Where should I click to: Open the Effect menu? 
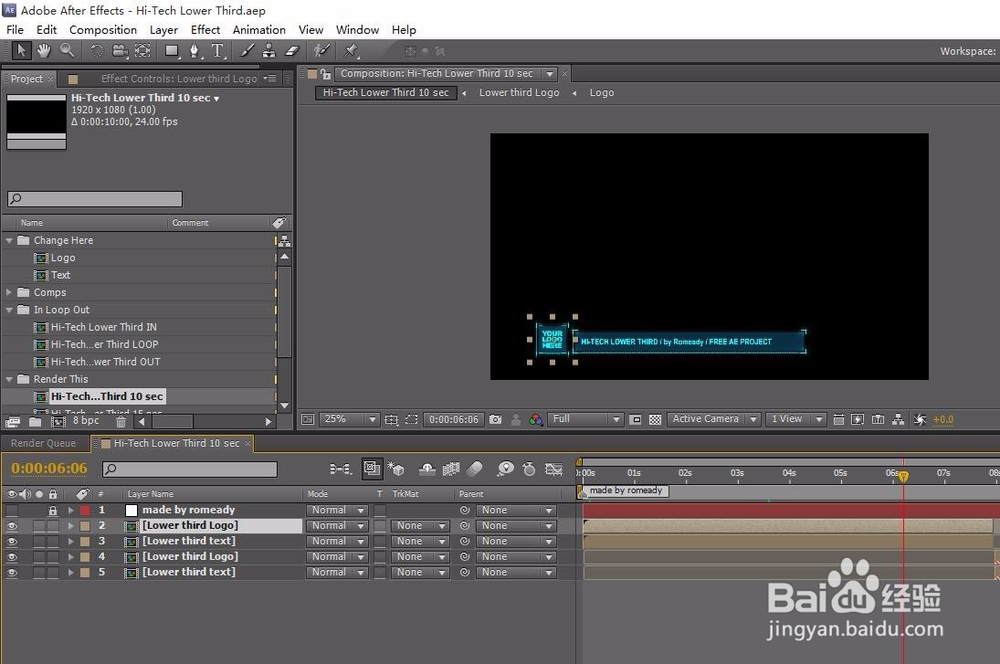click(205, 29)
